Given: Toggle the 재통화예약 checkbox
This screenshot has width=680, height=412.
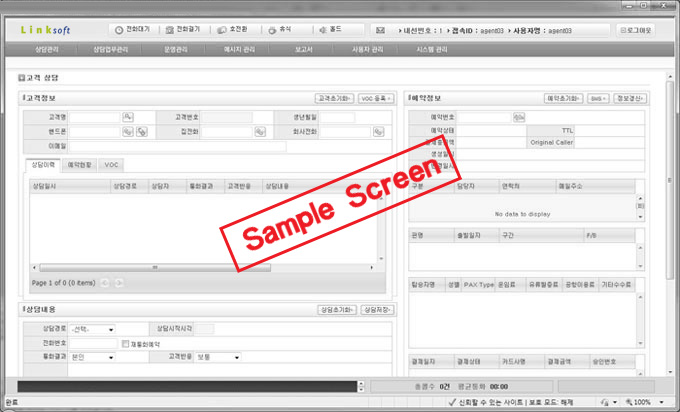Looking at the screenshot, I should pos(123,343).
